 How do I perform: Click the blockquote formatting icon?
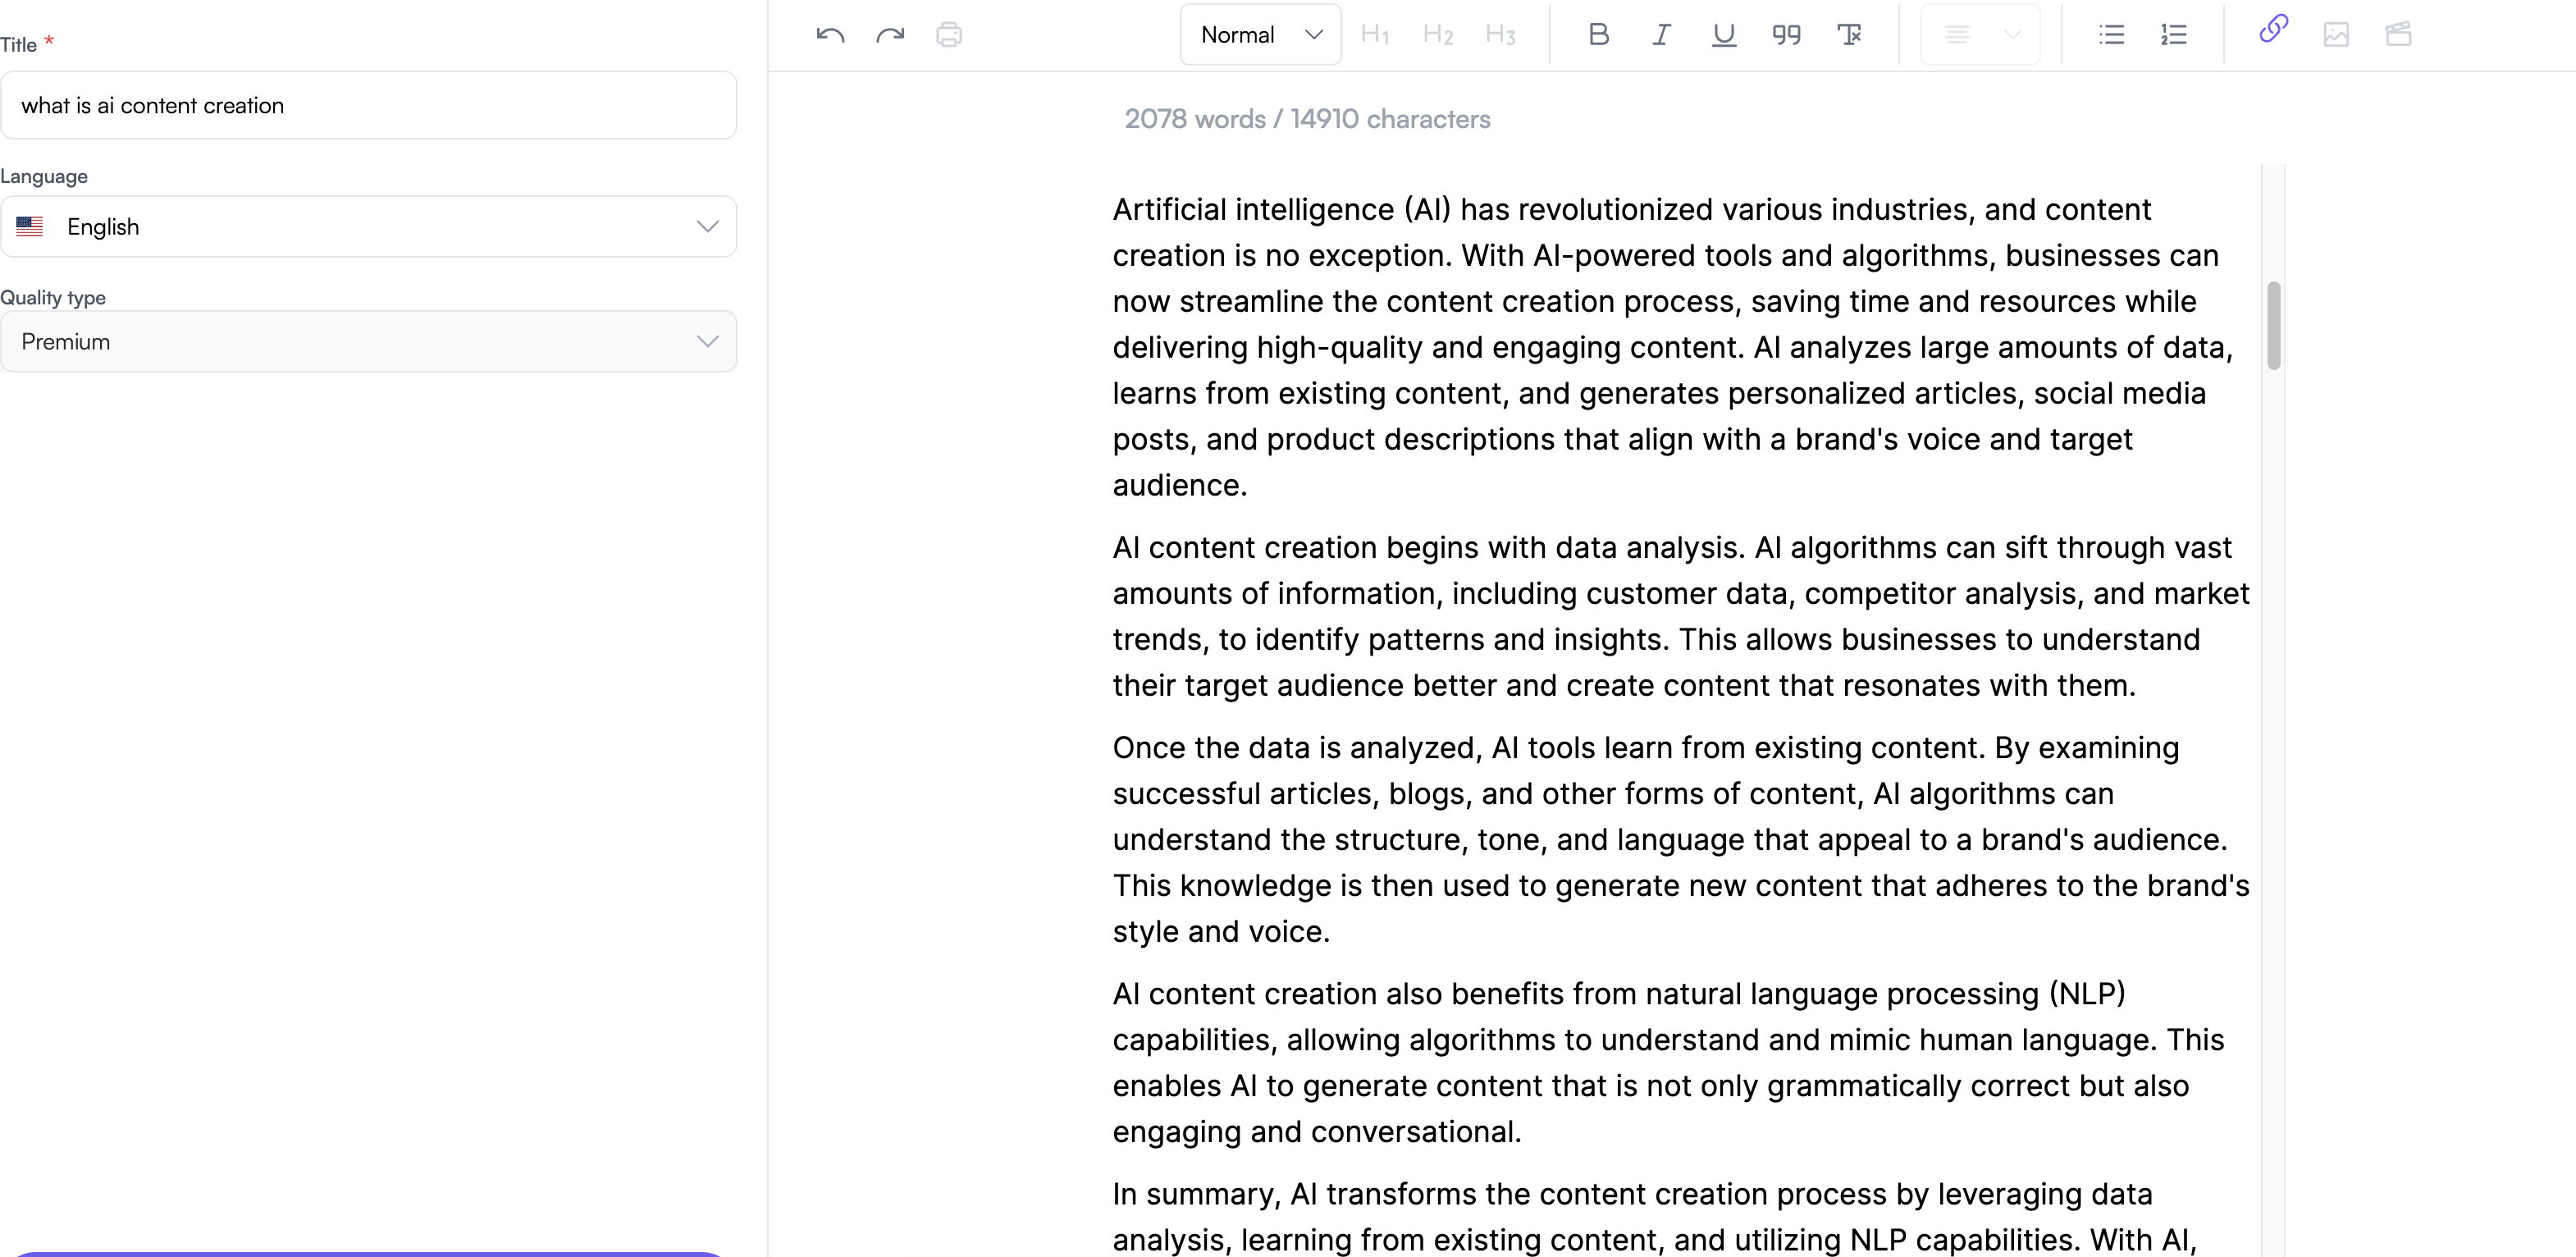point(1783,34)
